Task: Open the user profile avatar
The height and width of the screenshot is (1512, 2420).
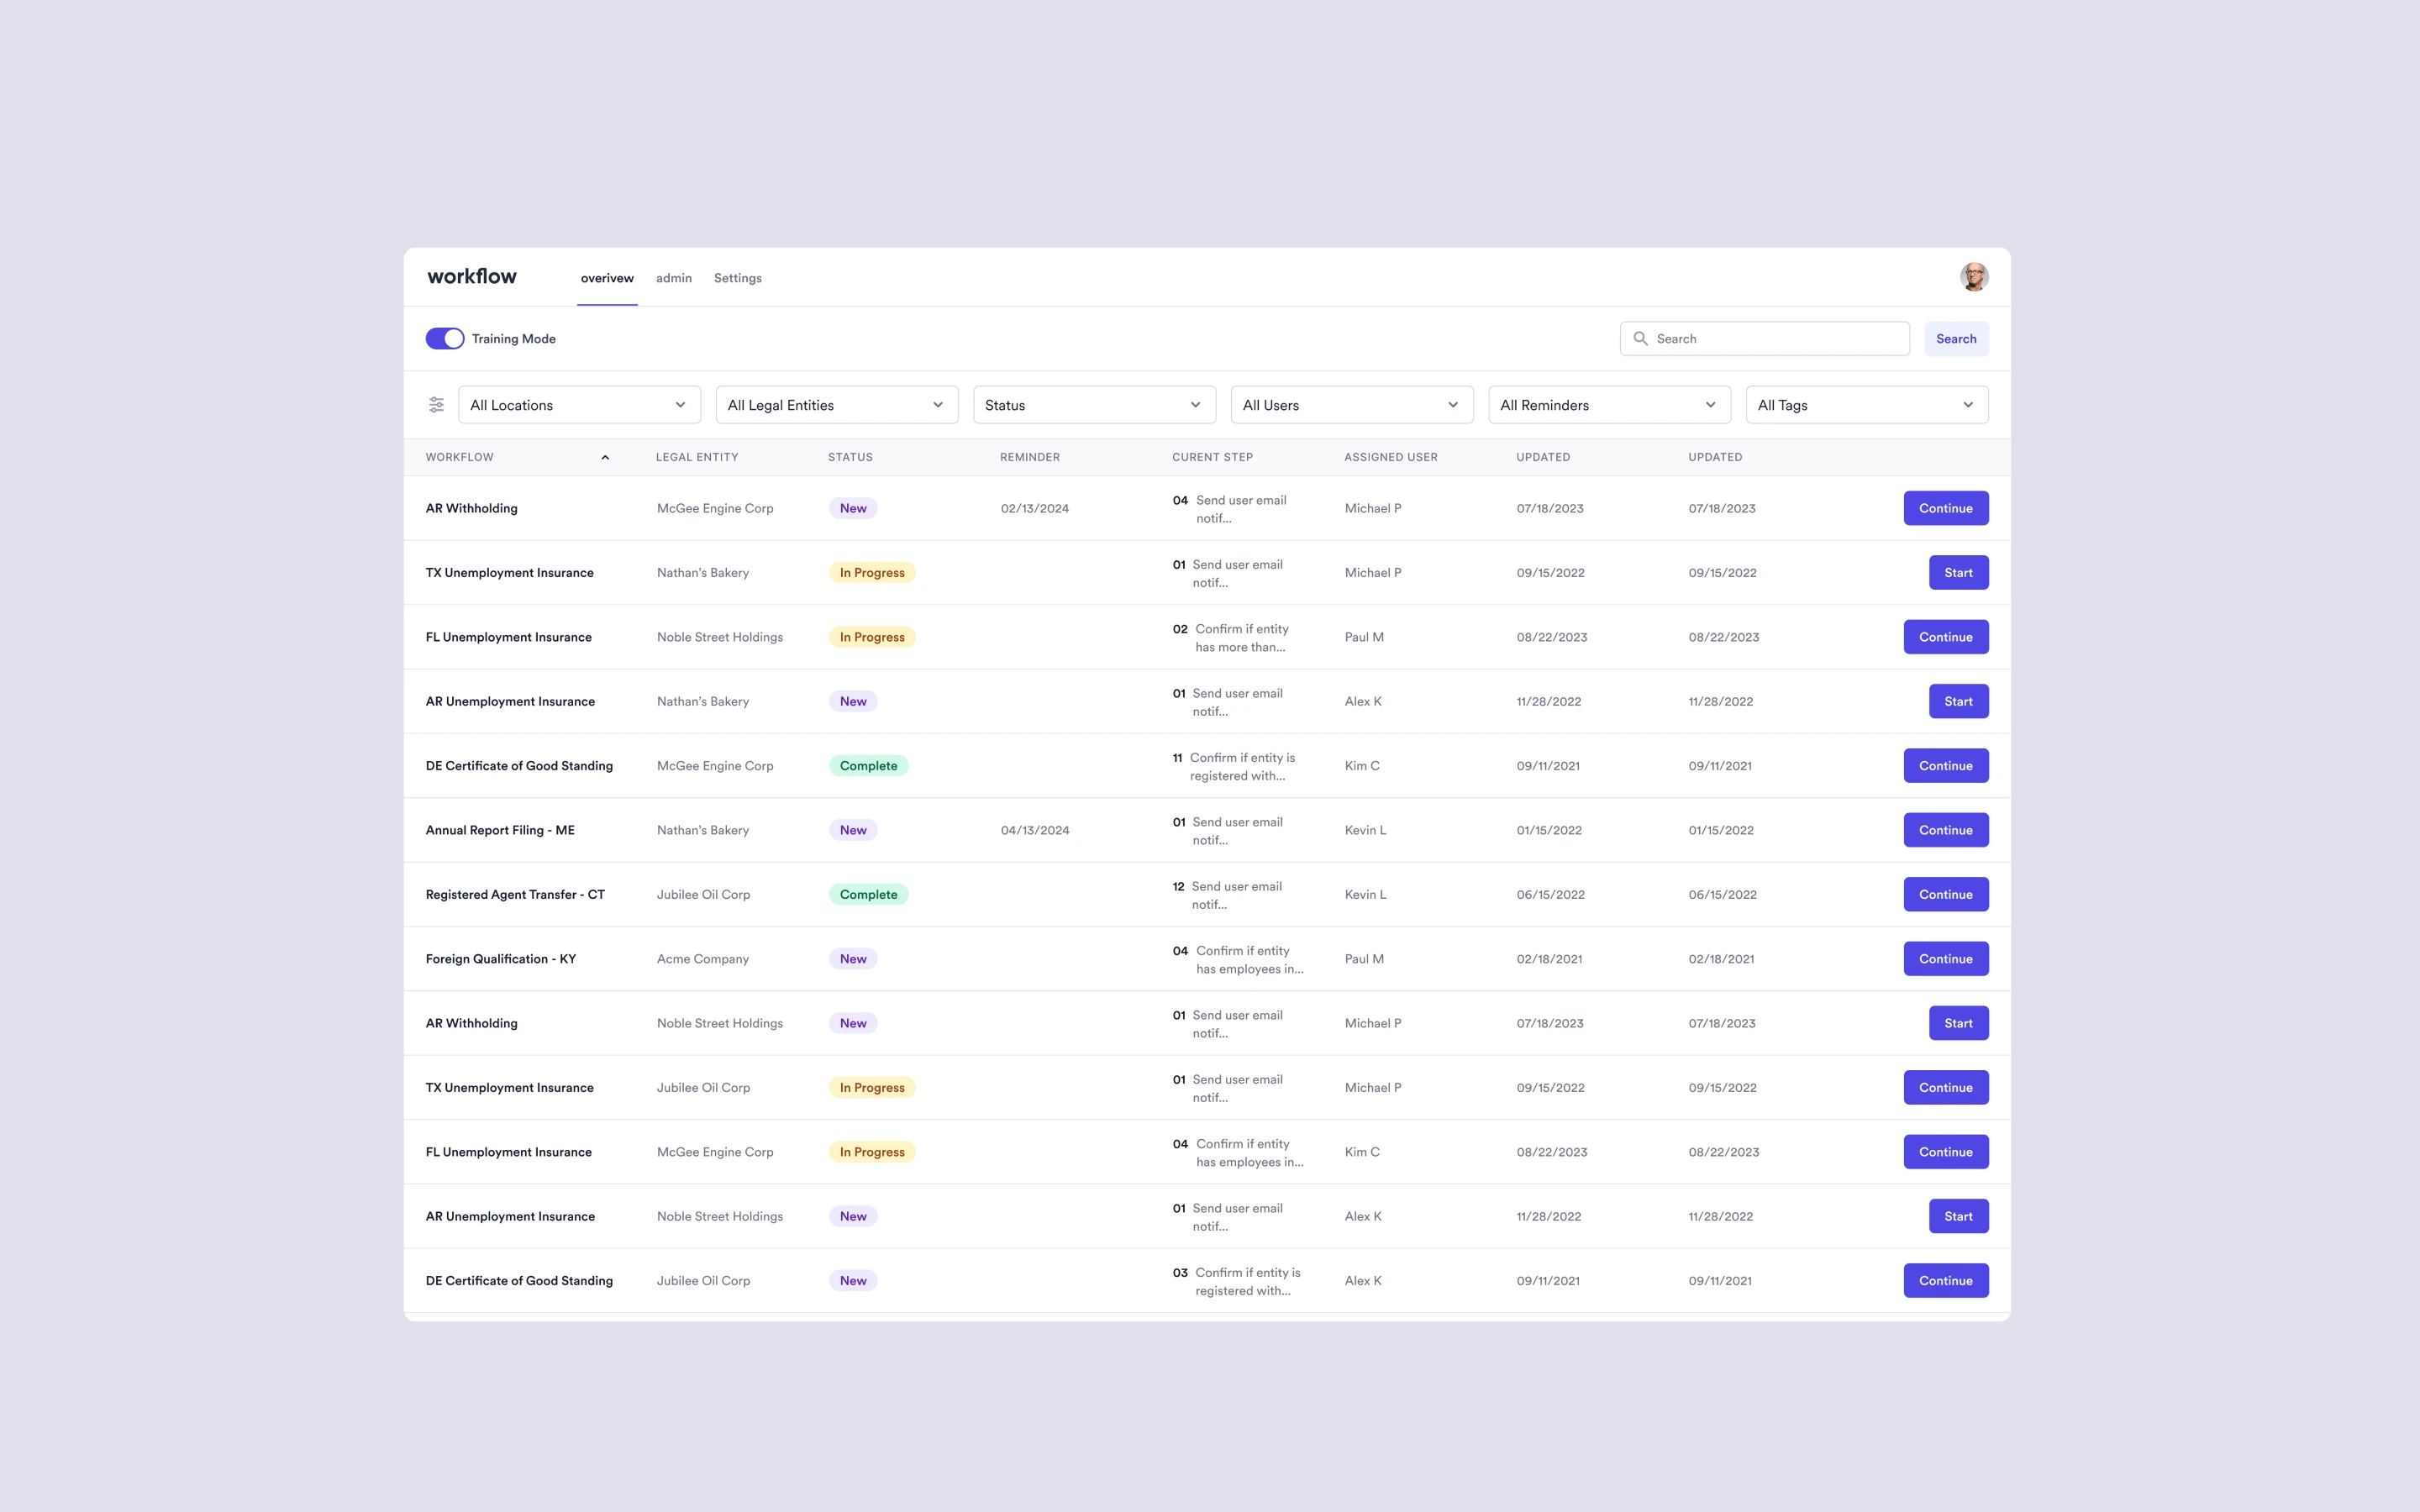Action: [x=1973, y=277]
